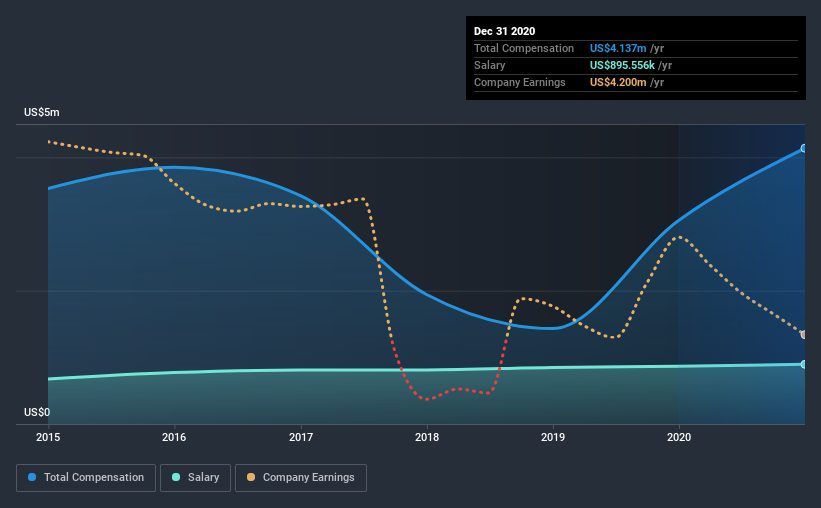Viewport: 821px width, 508px height.
Task: Select the Salary endpoint marker for 2020
Action: [804, 364]
